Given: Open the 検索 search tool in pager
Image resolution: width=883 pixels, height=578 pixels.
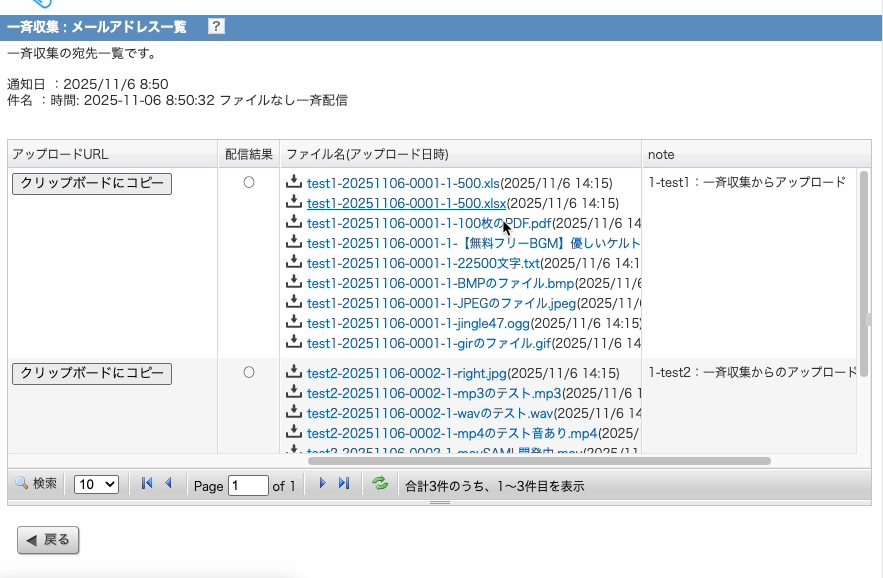Looking at the screenshot, I should point(36,484).
